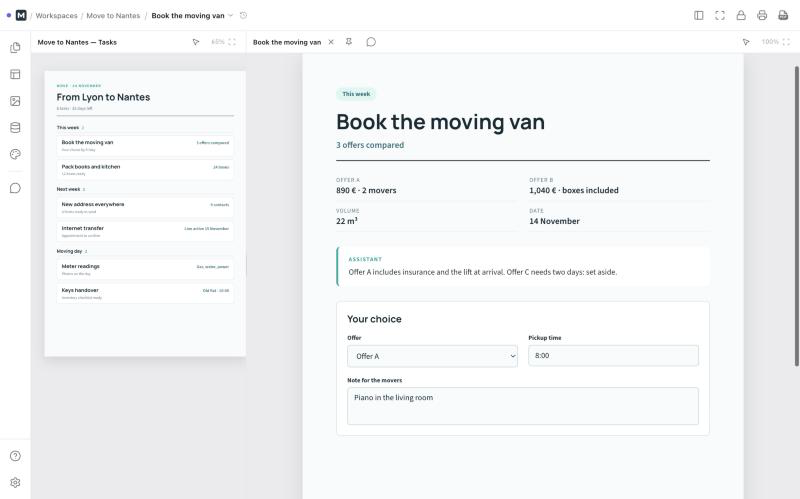
Task: Click the cursor tool in Tasks panel header
Action: coord(196,42)
